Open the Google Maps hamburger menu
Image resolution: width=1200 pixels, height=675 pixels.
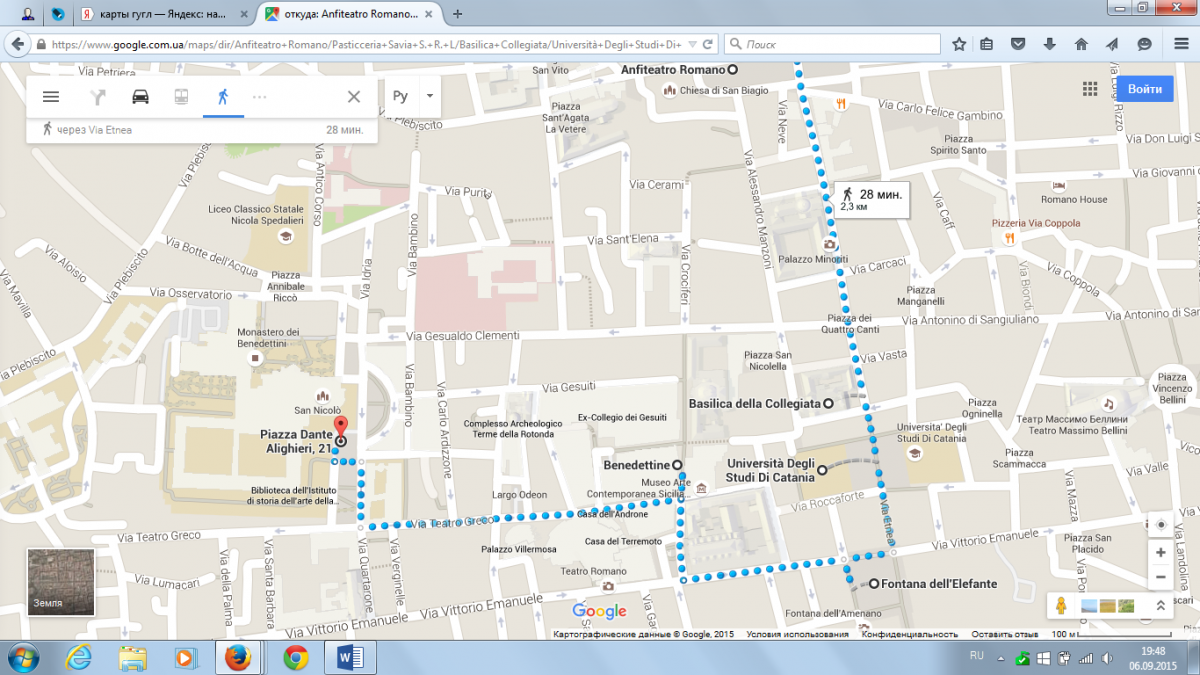point(51,97)
